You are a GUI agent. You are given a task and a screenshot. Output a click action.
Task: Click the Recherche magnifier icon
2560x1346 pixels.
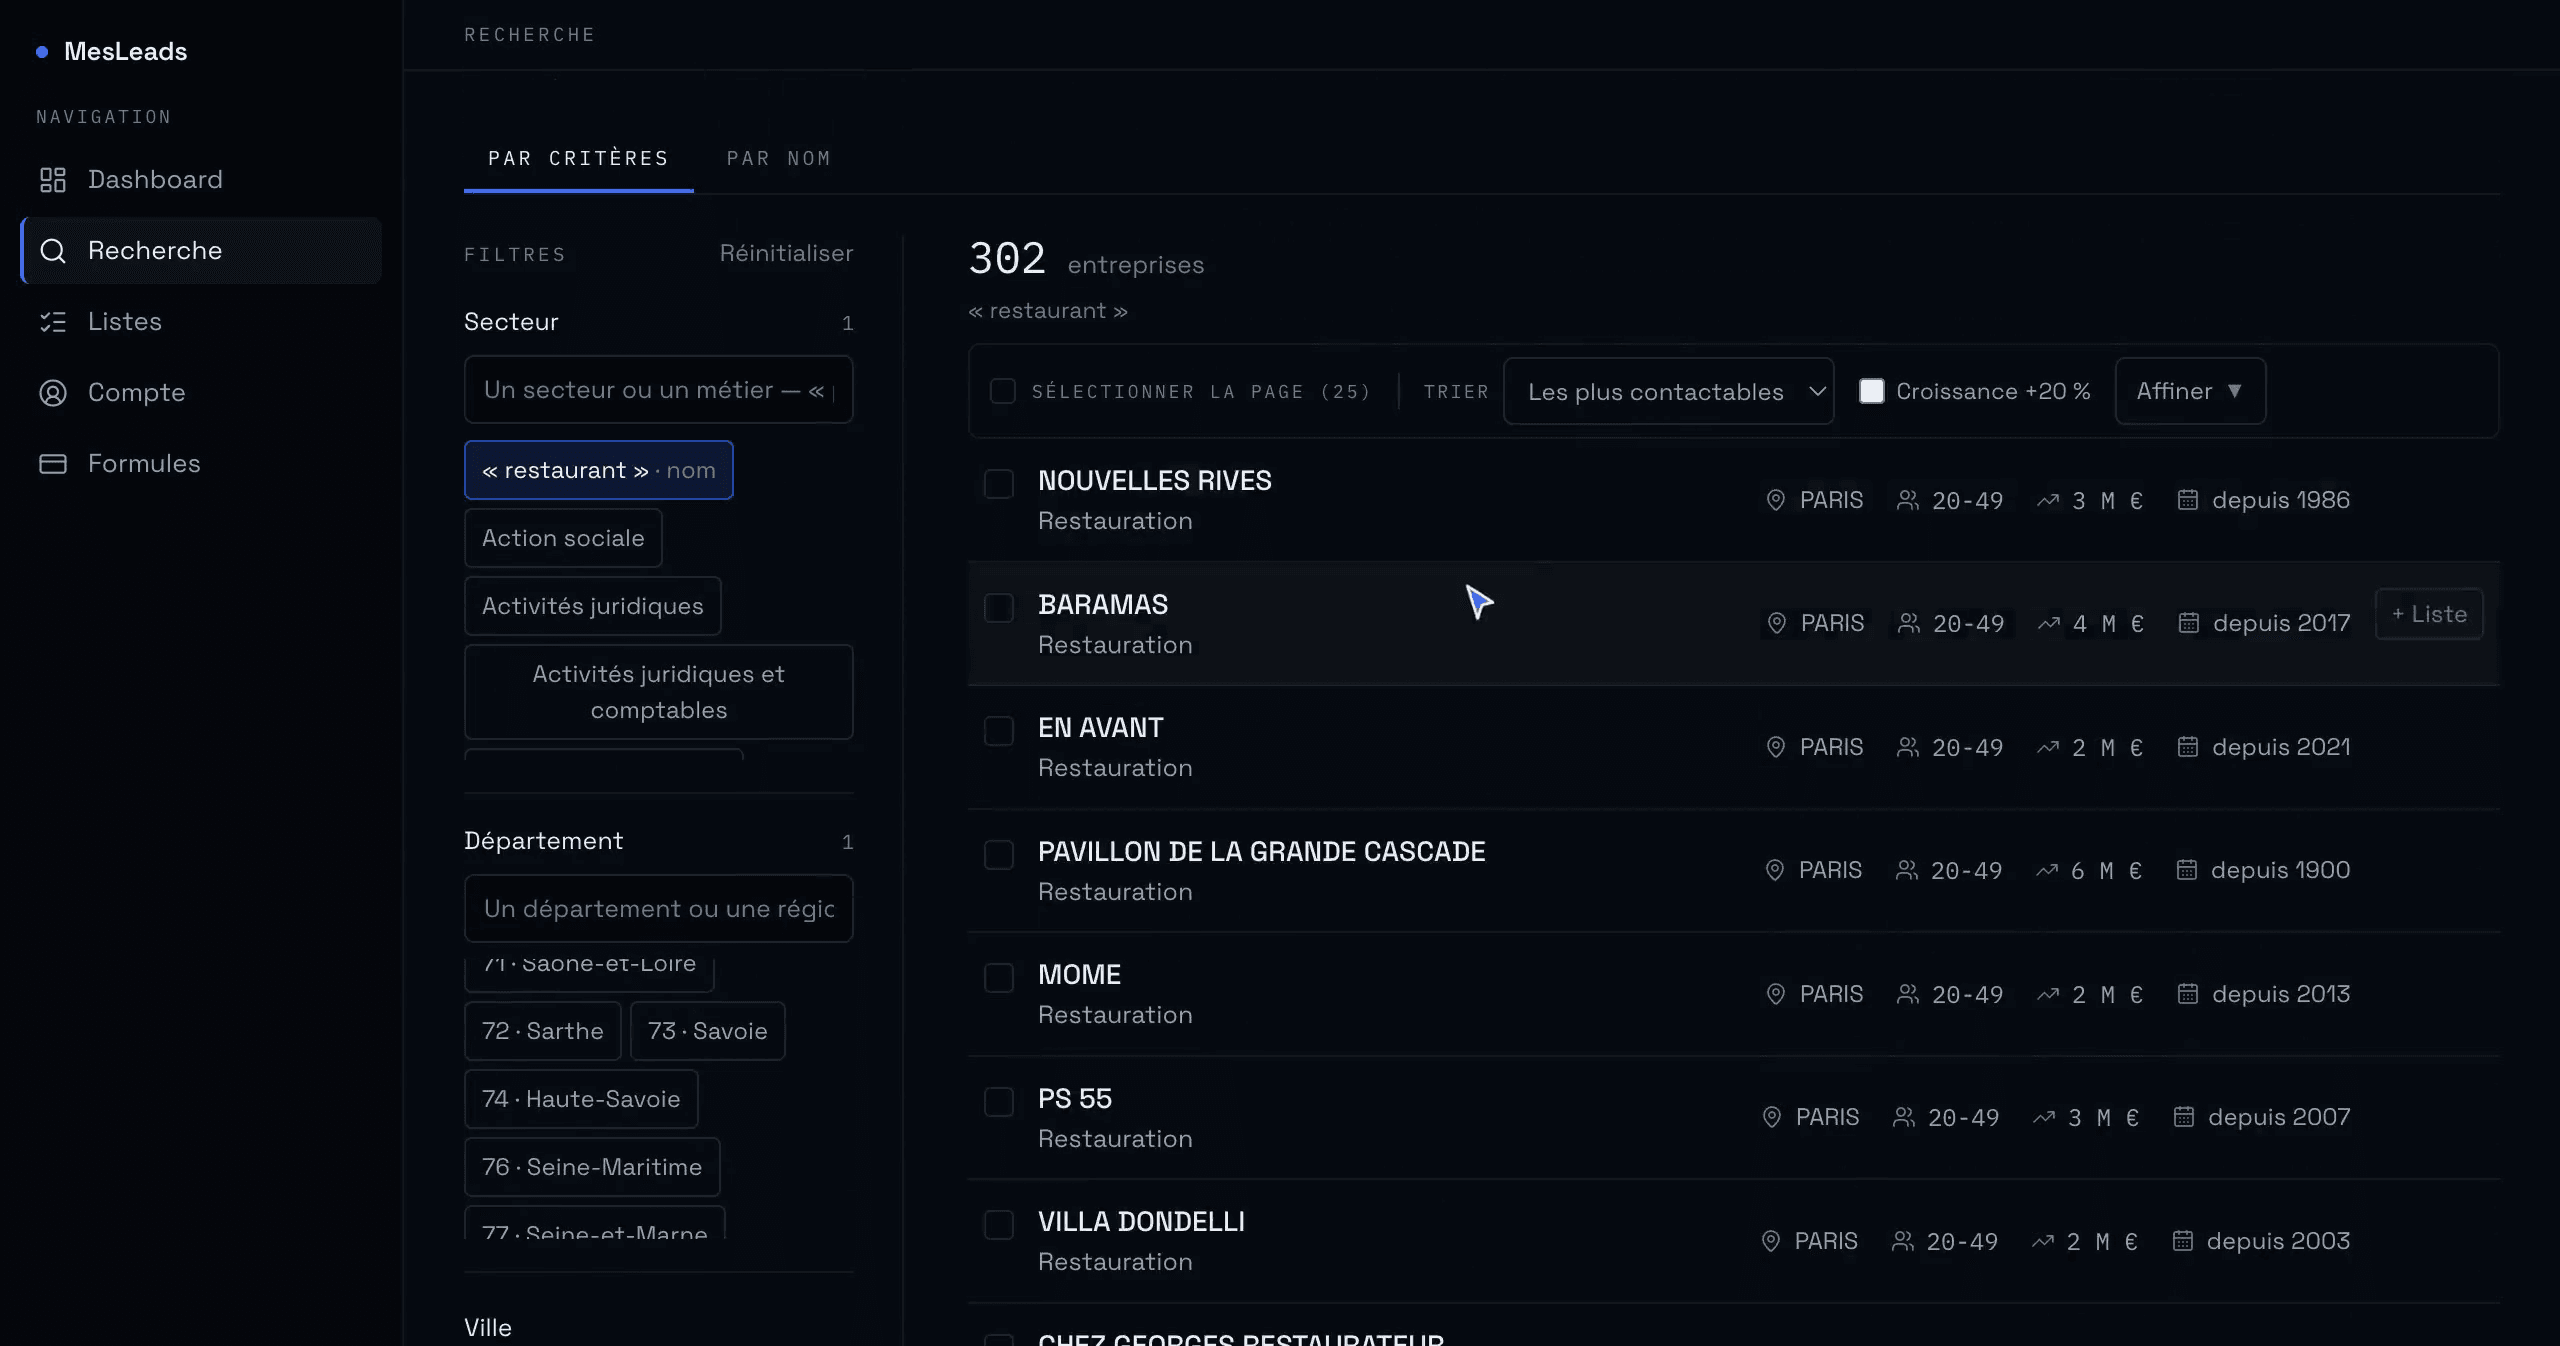coord(52,251)
